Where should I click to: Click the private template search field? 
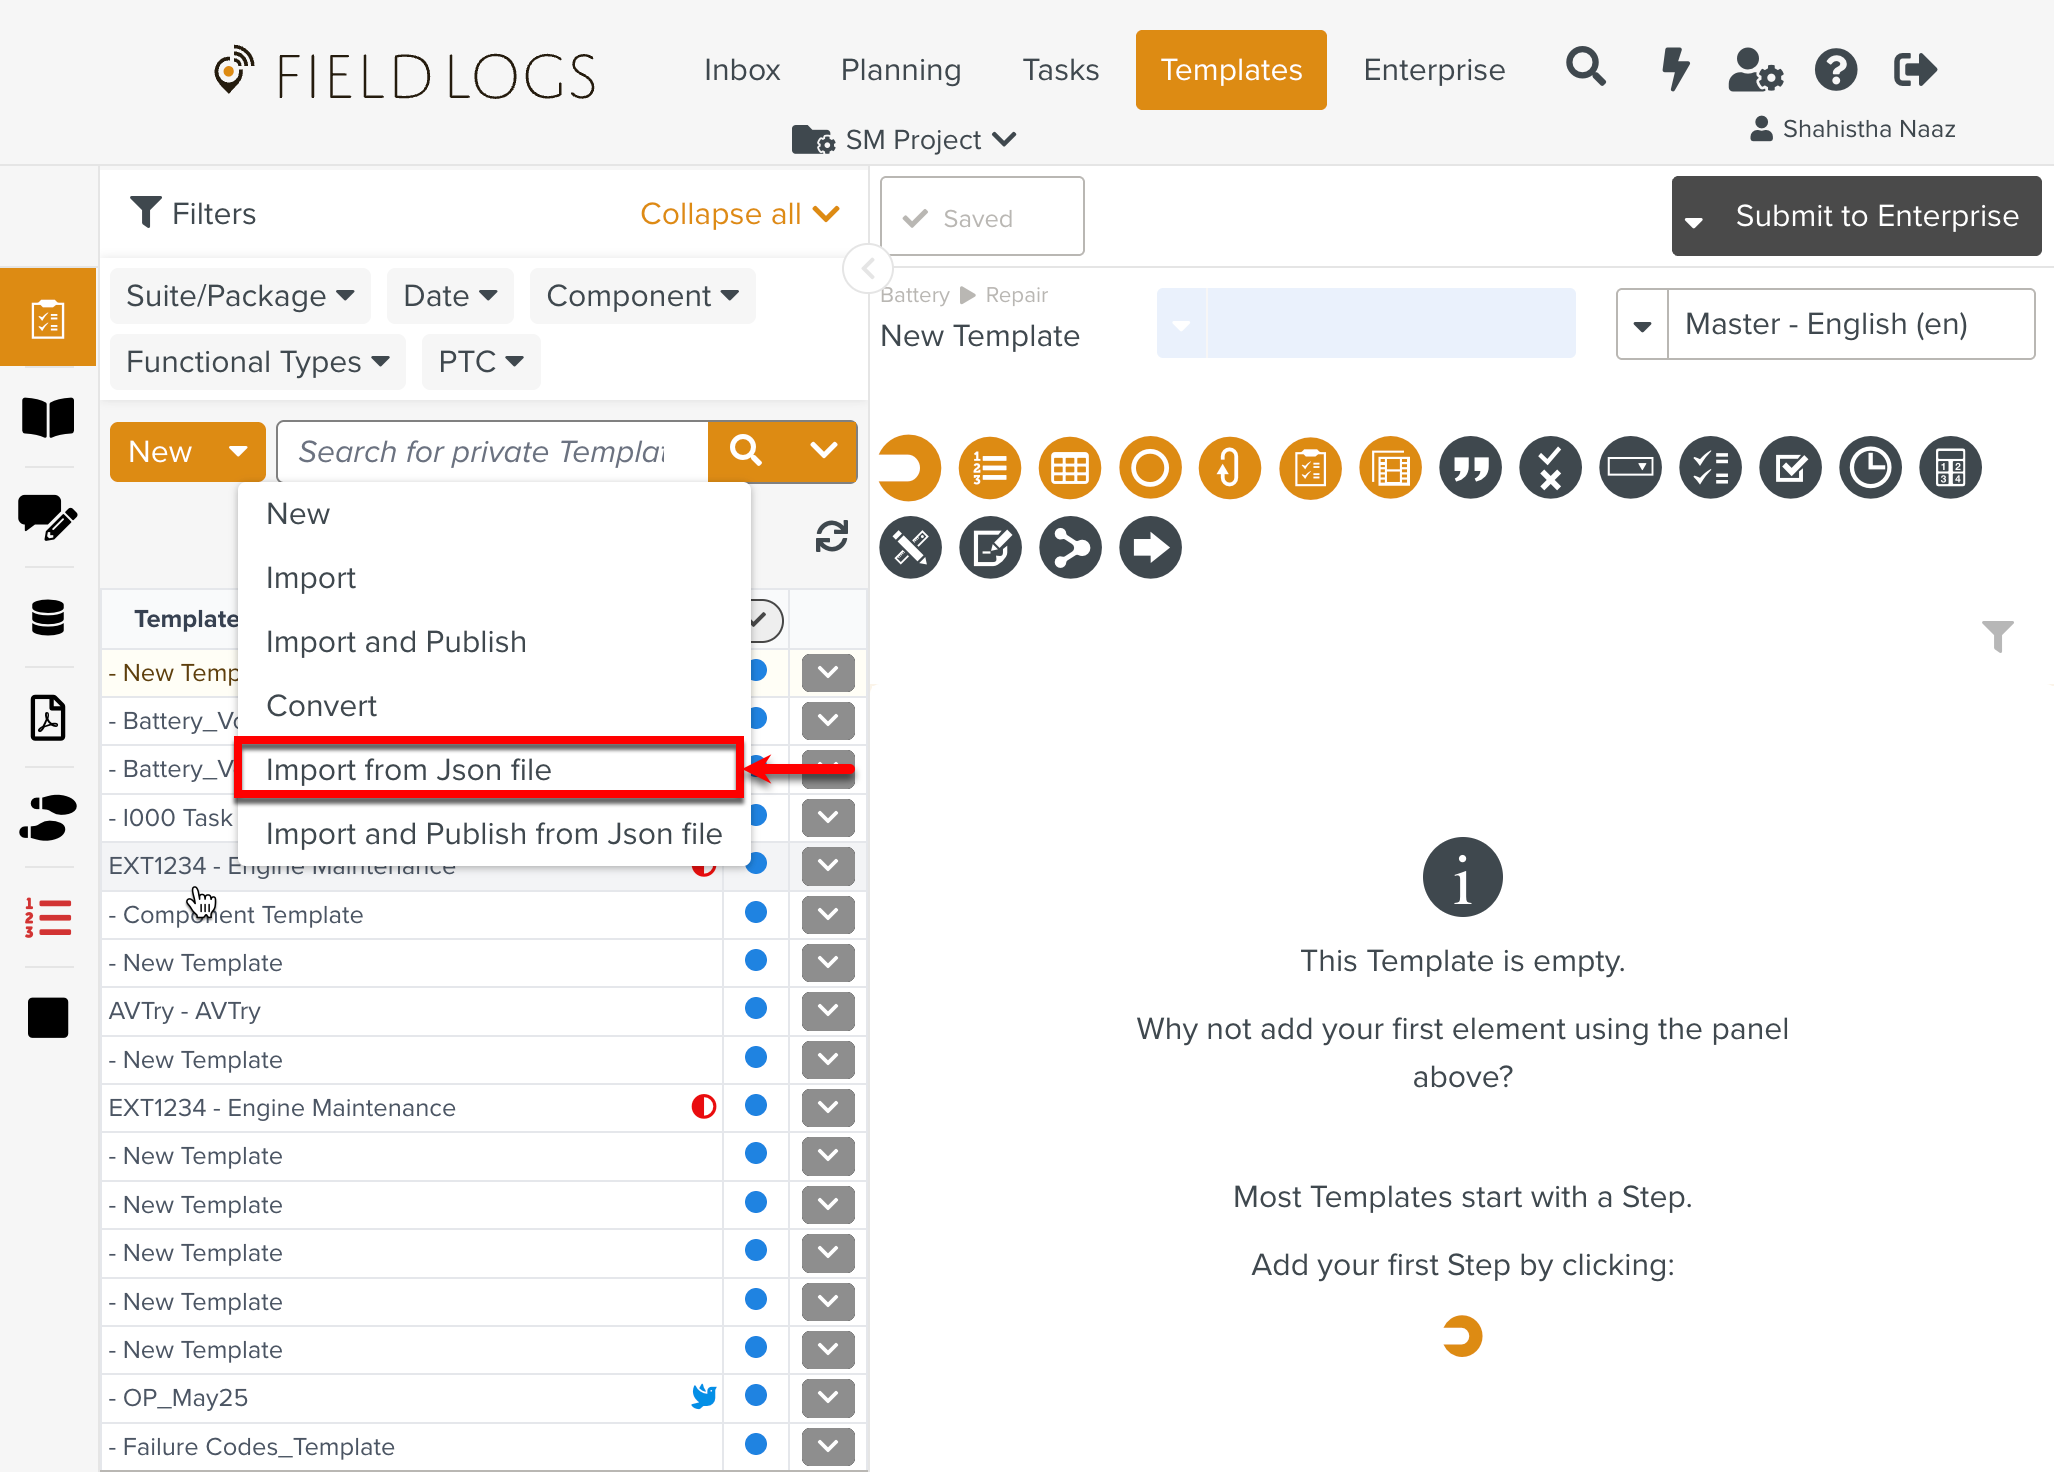[x=492, y=452]
